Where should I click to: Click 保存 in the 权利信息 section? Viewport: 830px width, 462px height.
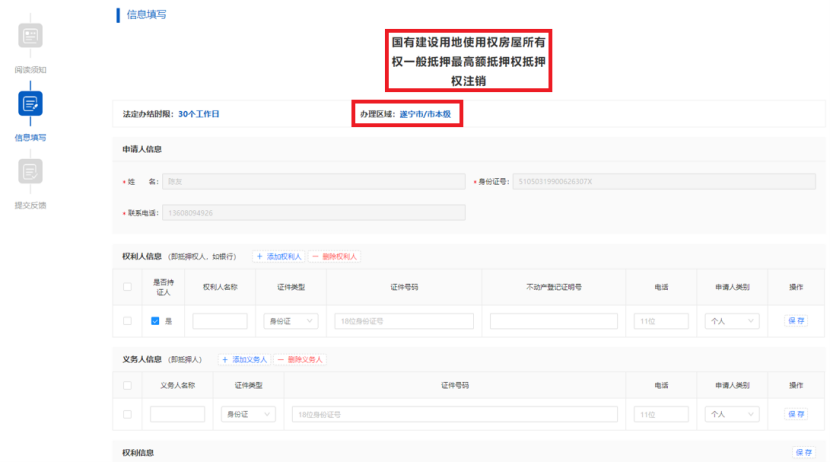click(x=803, y=453)
